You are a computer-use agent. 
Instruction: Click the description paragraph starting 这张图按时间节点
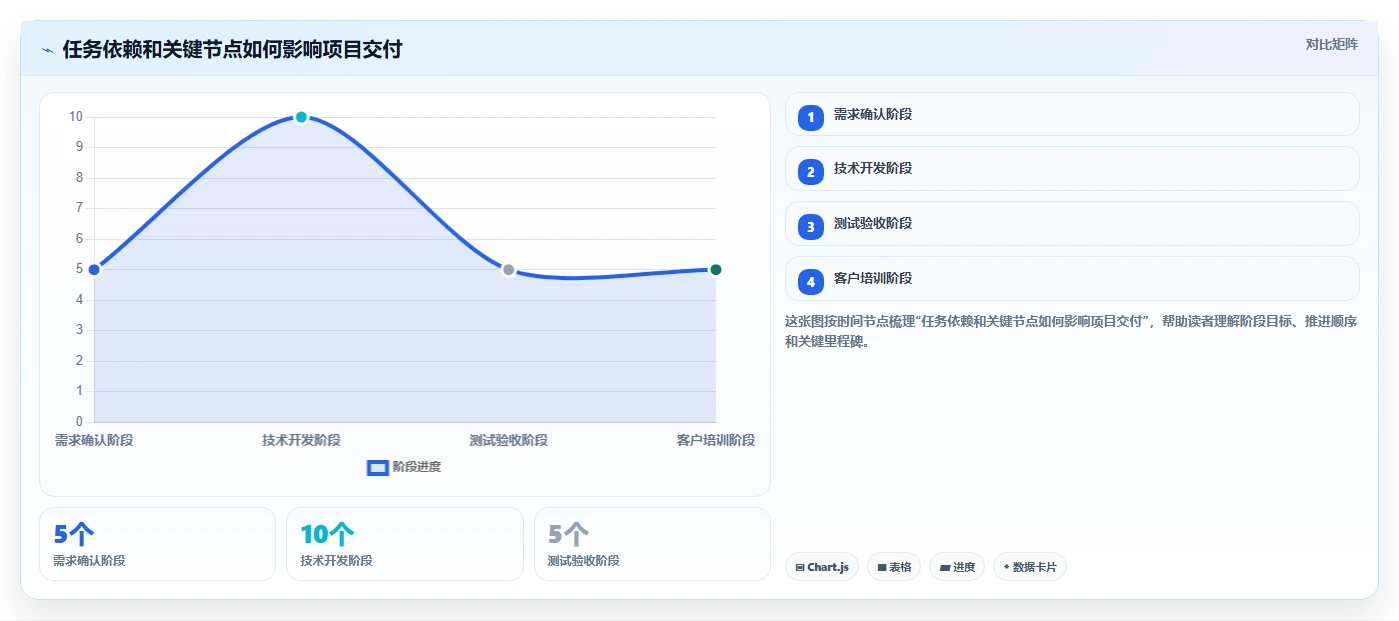click(x=1071, y=331)
